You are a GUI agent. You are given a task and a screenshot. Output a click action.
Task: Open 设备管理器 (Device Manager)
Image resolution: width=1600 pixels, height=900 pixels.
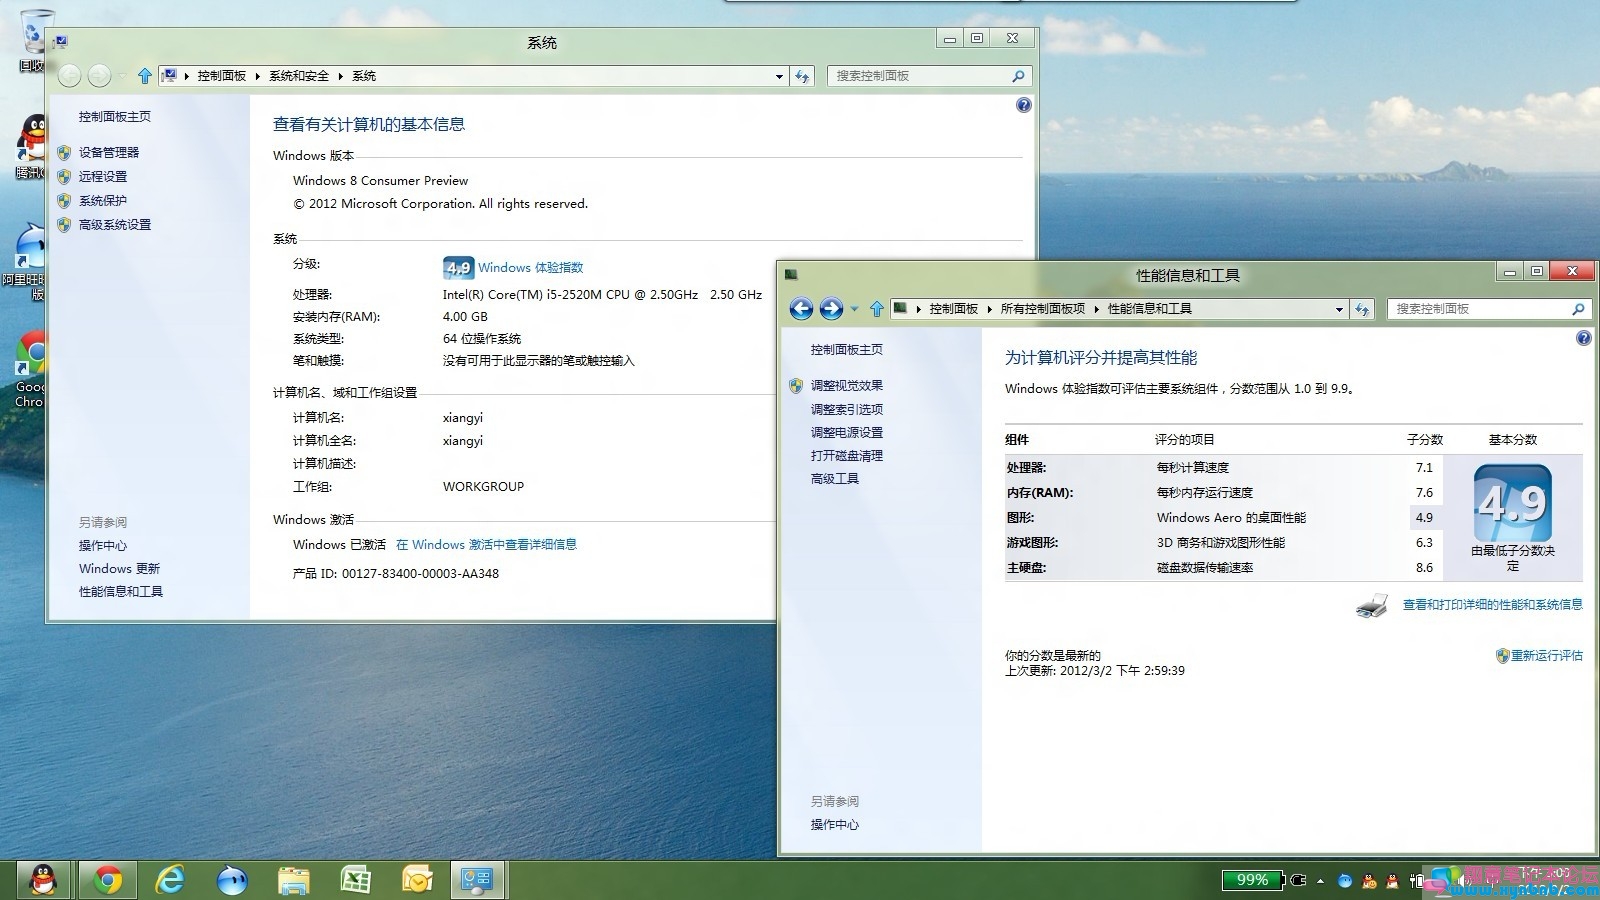109,153
